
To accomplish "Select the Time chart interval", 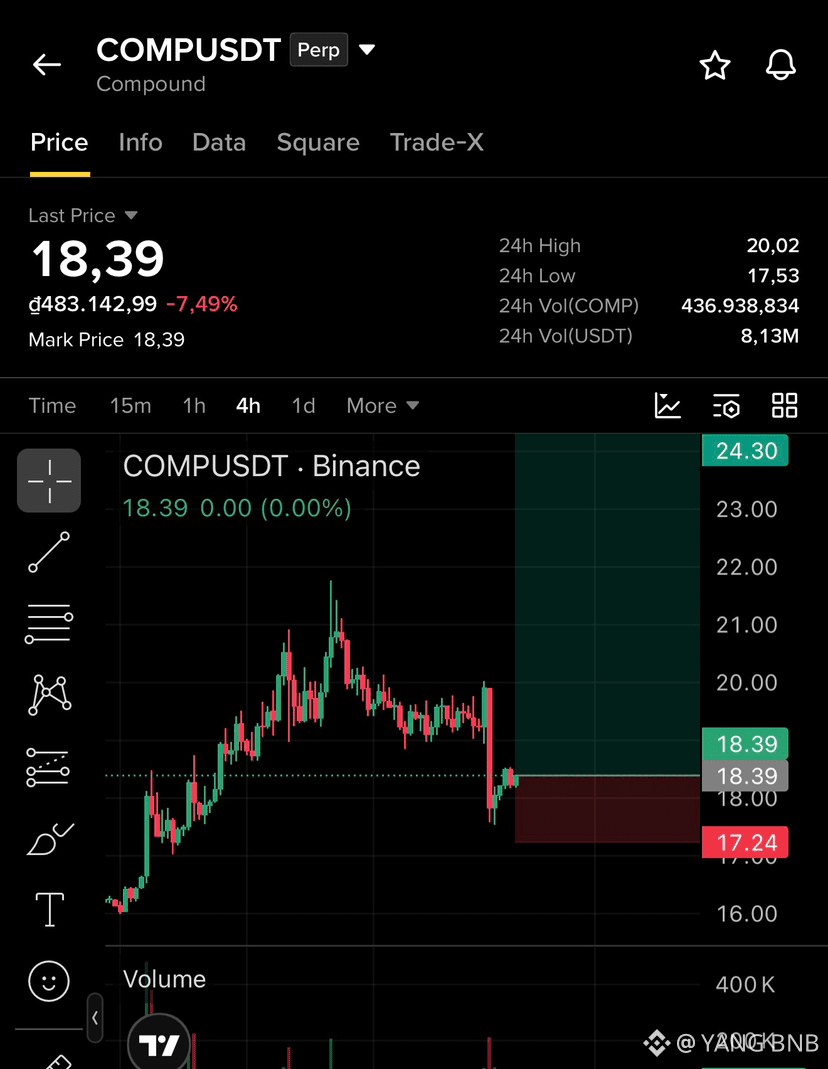I will 52,406.
